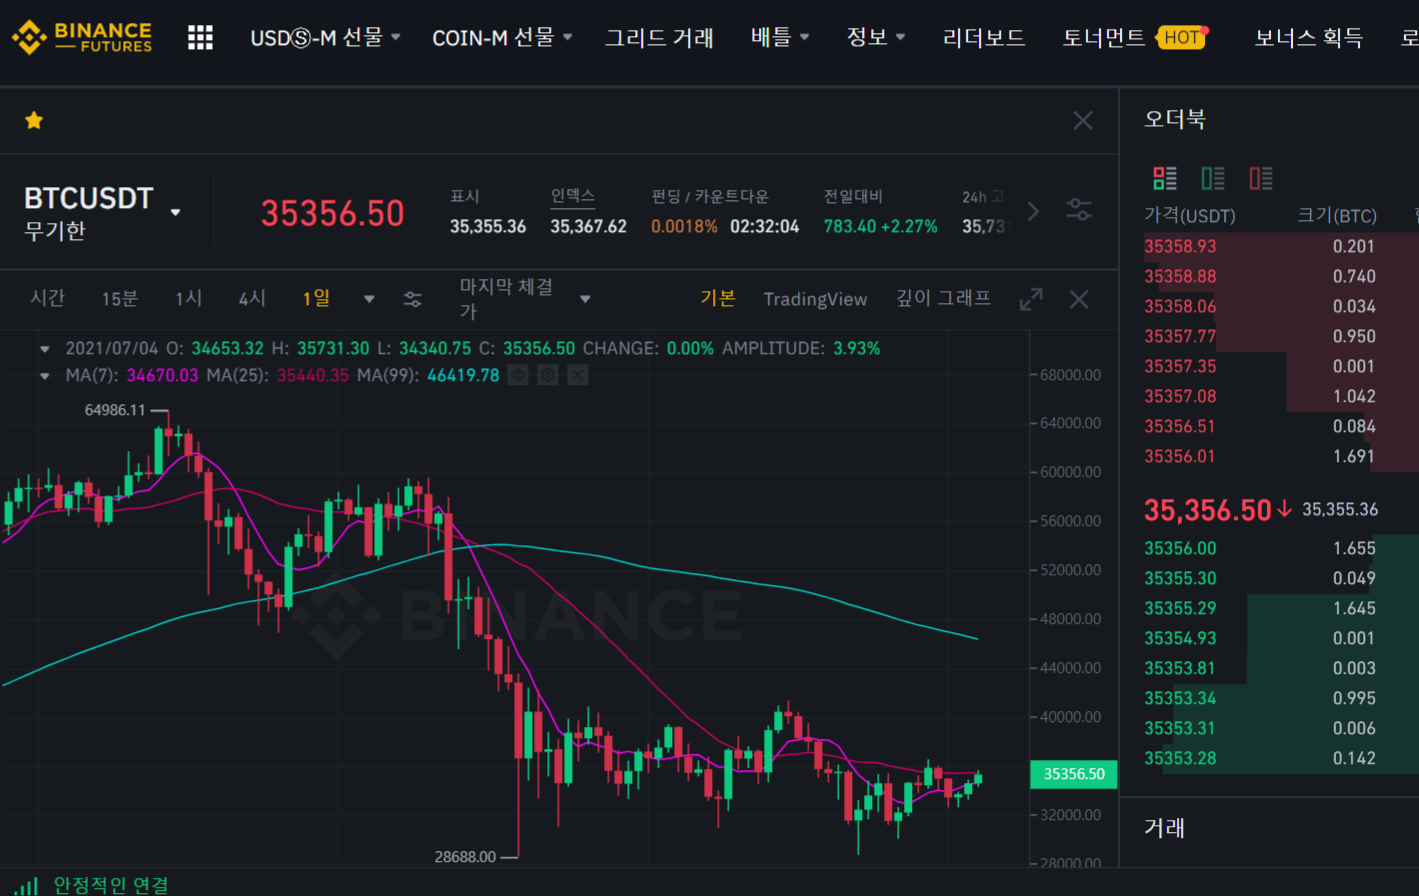Click the 64986.11 high price marker
Viewport: 1419px width, 896px height.
click(115, 410)
